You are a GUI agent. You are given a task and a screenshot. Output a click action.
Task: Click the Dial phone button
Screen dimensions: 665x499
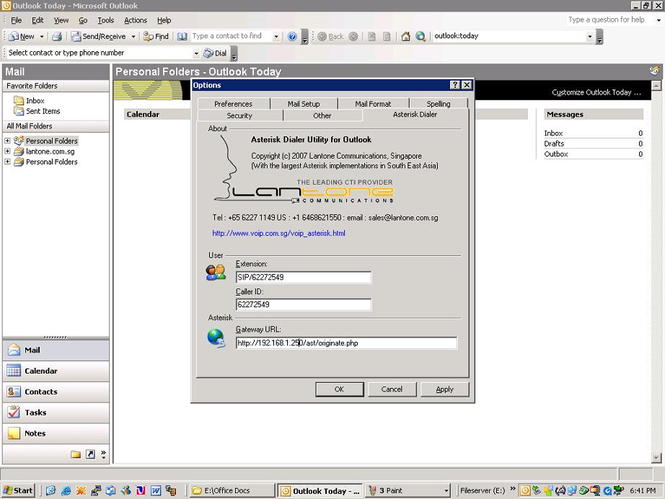(x=215, y=53)
